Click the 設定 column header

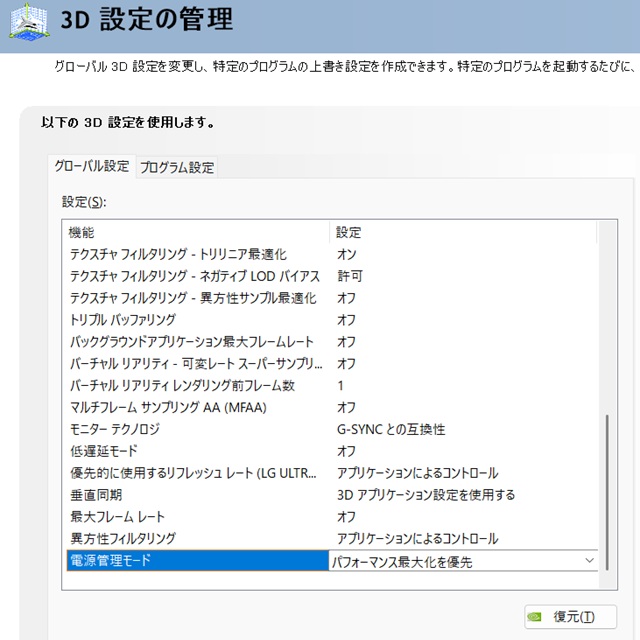(463, 232)
